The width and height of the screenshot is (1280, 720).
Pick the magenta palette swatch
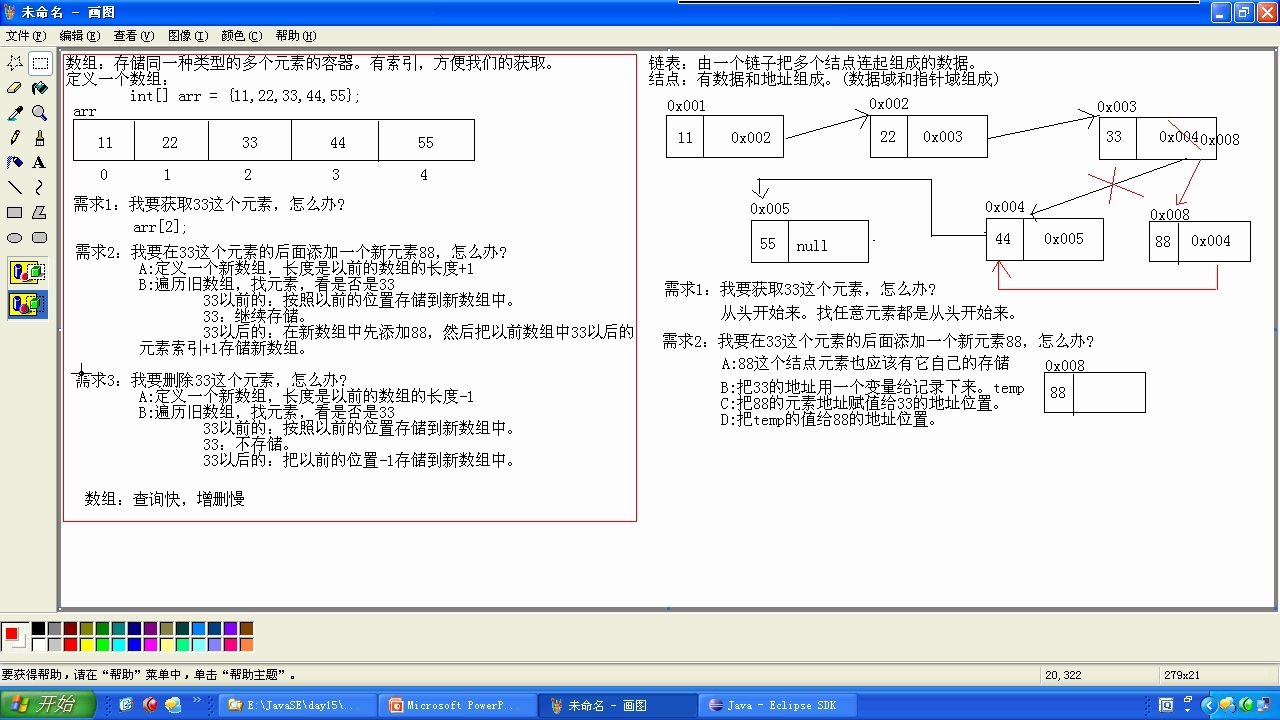(x=150, y=645)
